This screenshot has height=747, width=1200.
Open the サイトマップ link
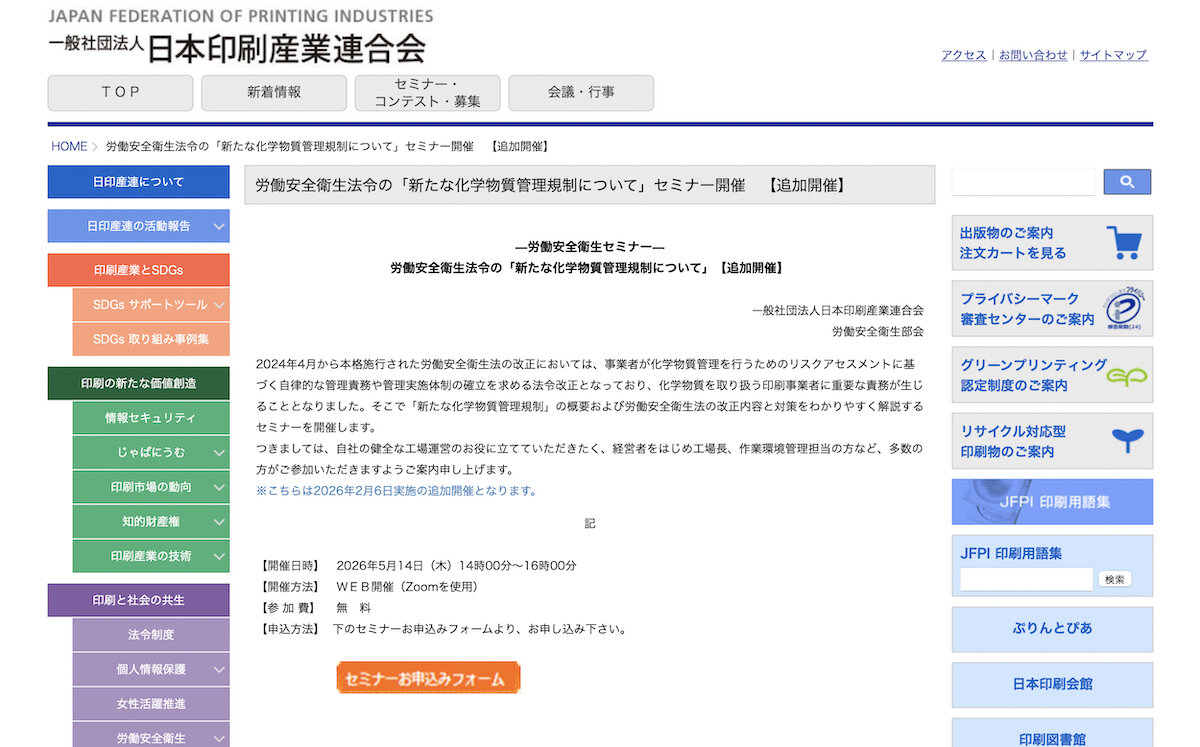(x=1113, y=55)
